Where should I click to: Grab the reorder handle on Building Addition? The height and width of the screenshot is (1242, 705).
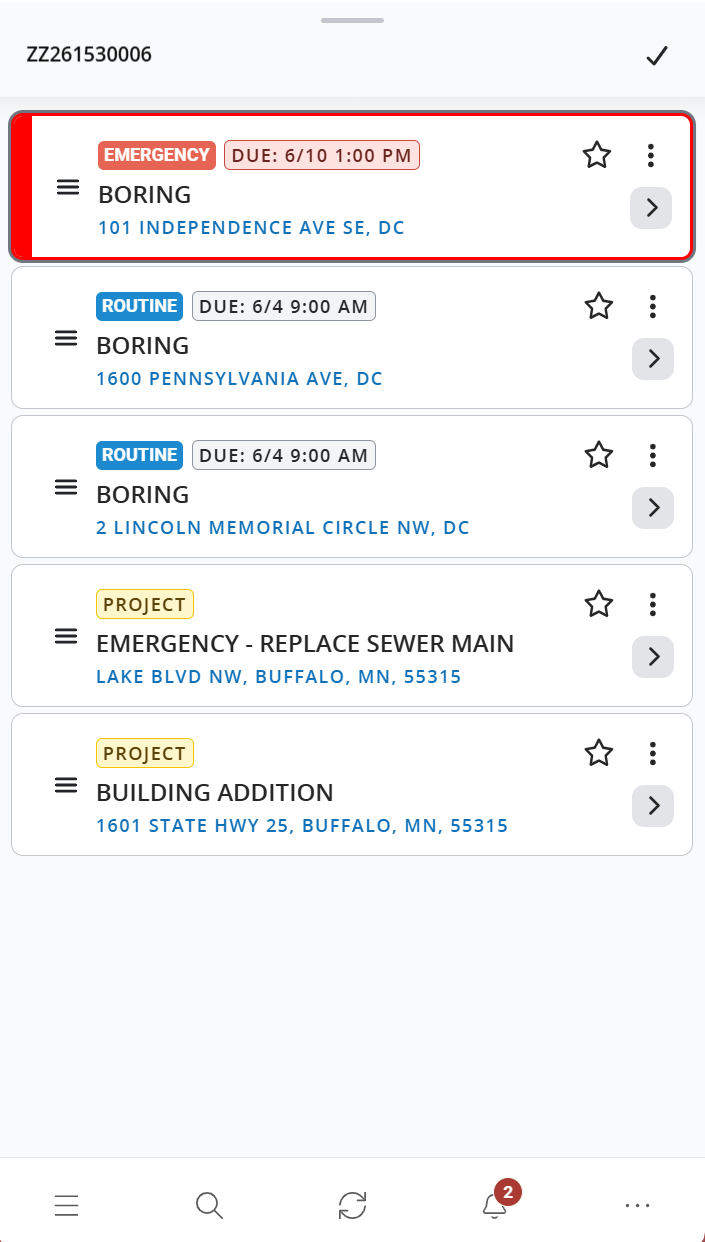pos(66,785)
